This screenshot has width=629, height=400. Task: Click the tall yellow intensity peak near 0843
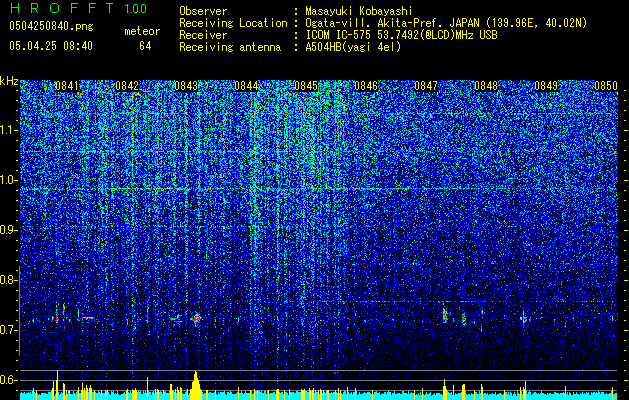pyautogui.click(x=196, y=385)
